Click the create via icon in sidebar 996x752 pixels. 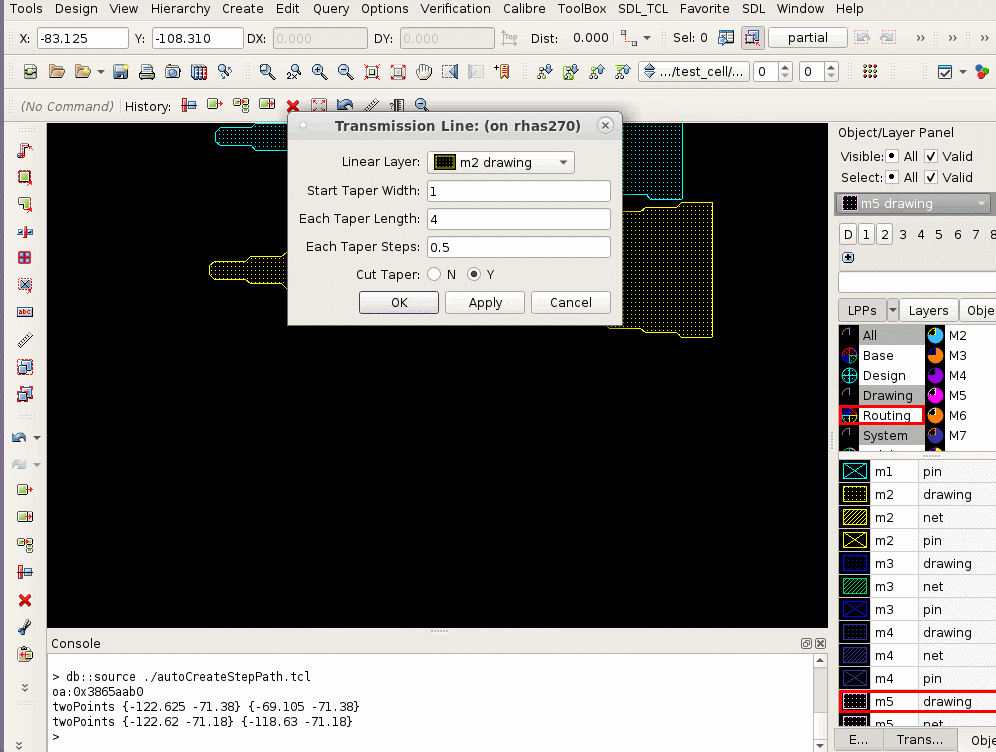point(25,258)
